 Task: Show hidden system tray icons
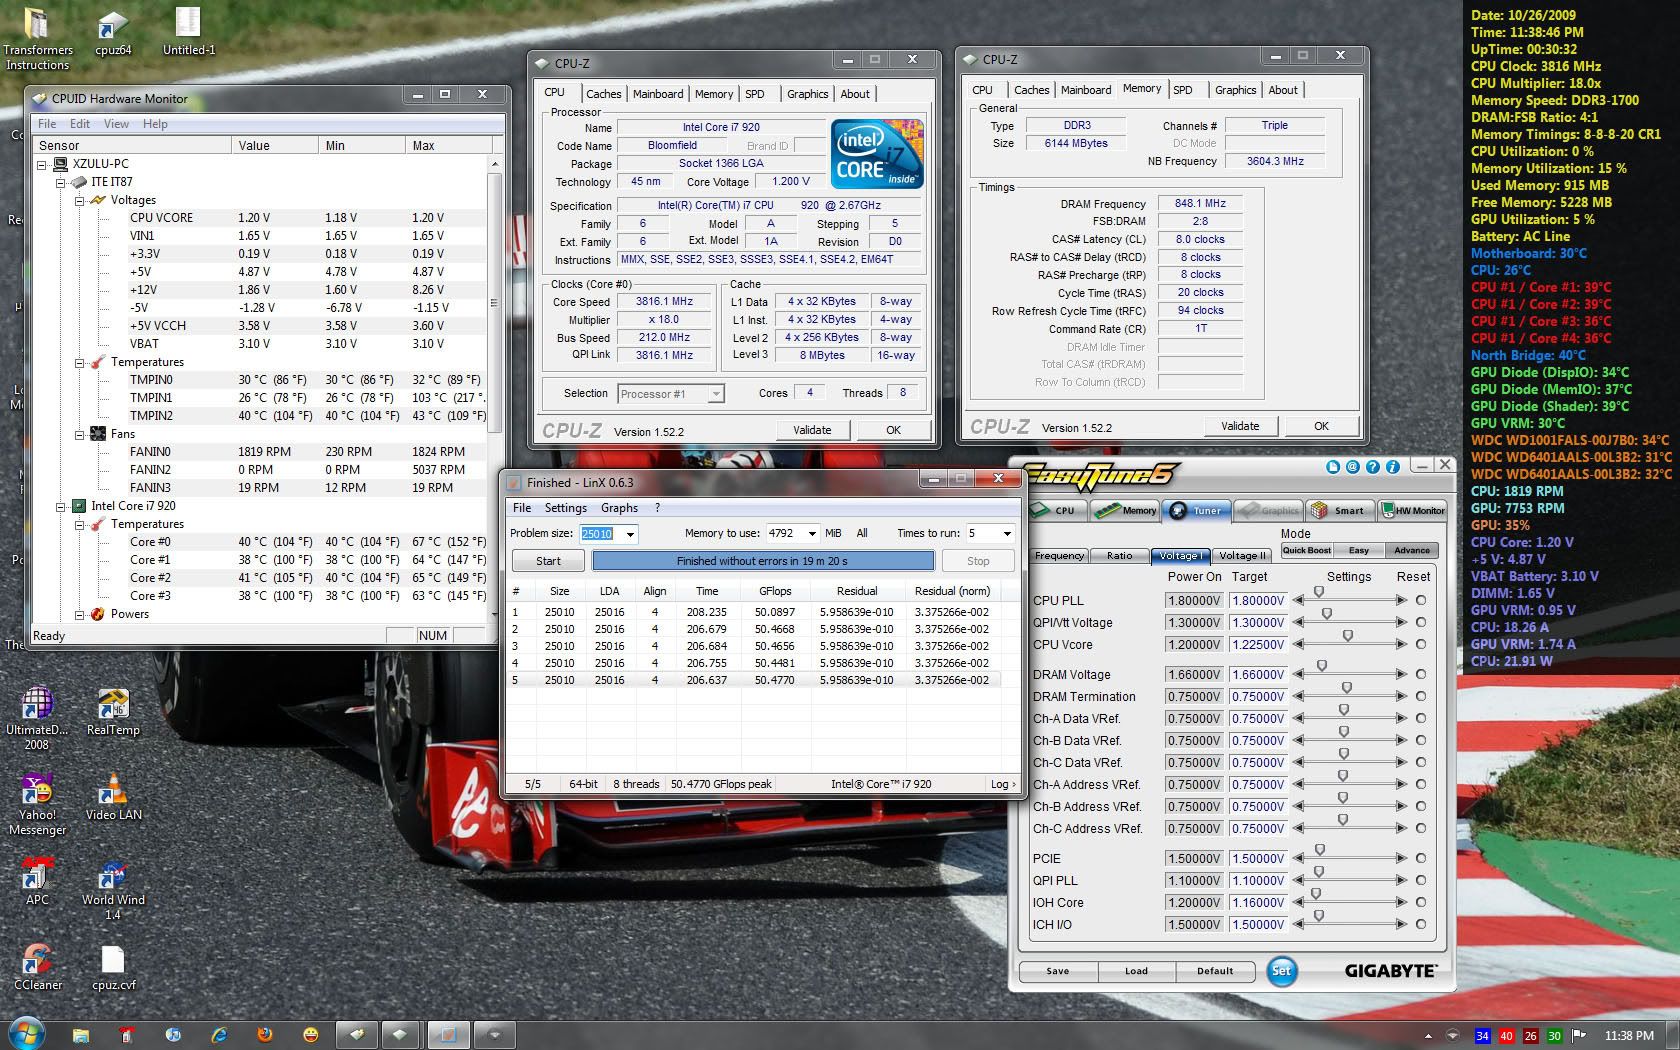tap(1429, 1036)
